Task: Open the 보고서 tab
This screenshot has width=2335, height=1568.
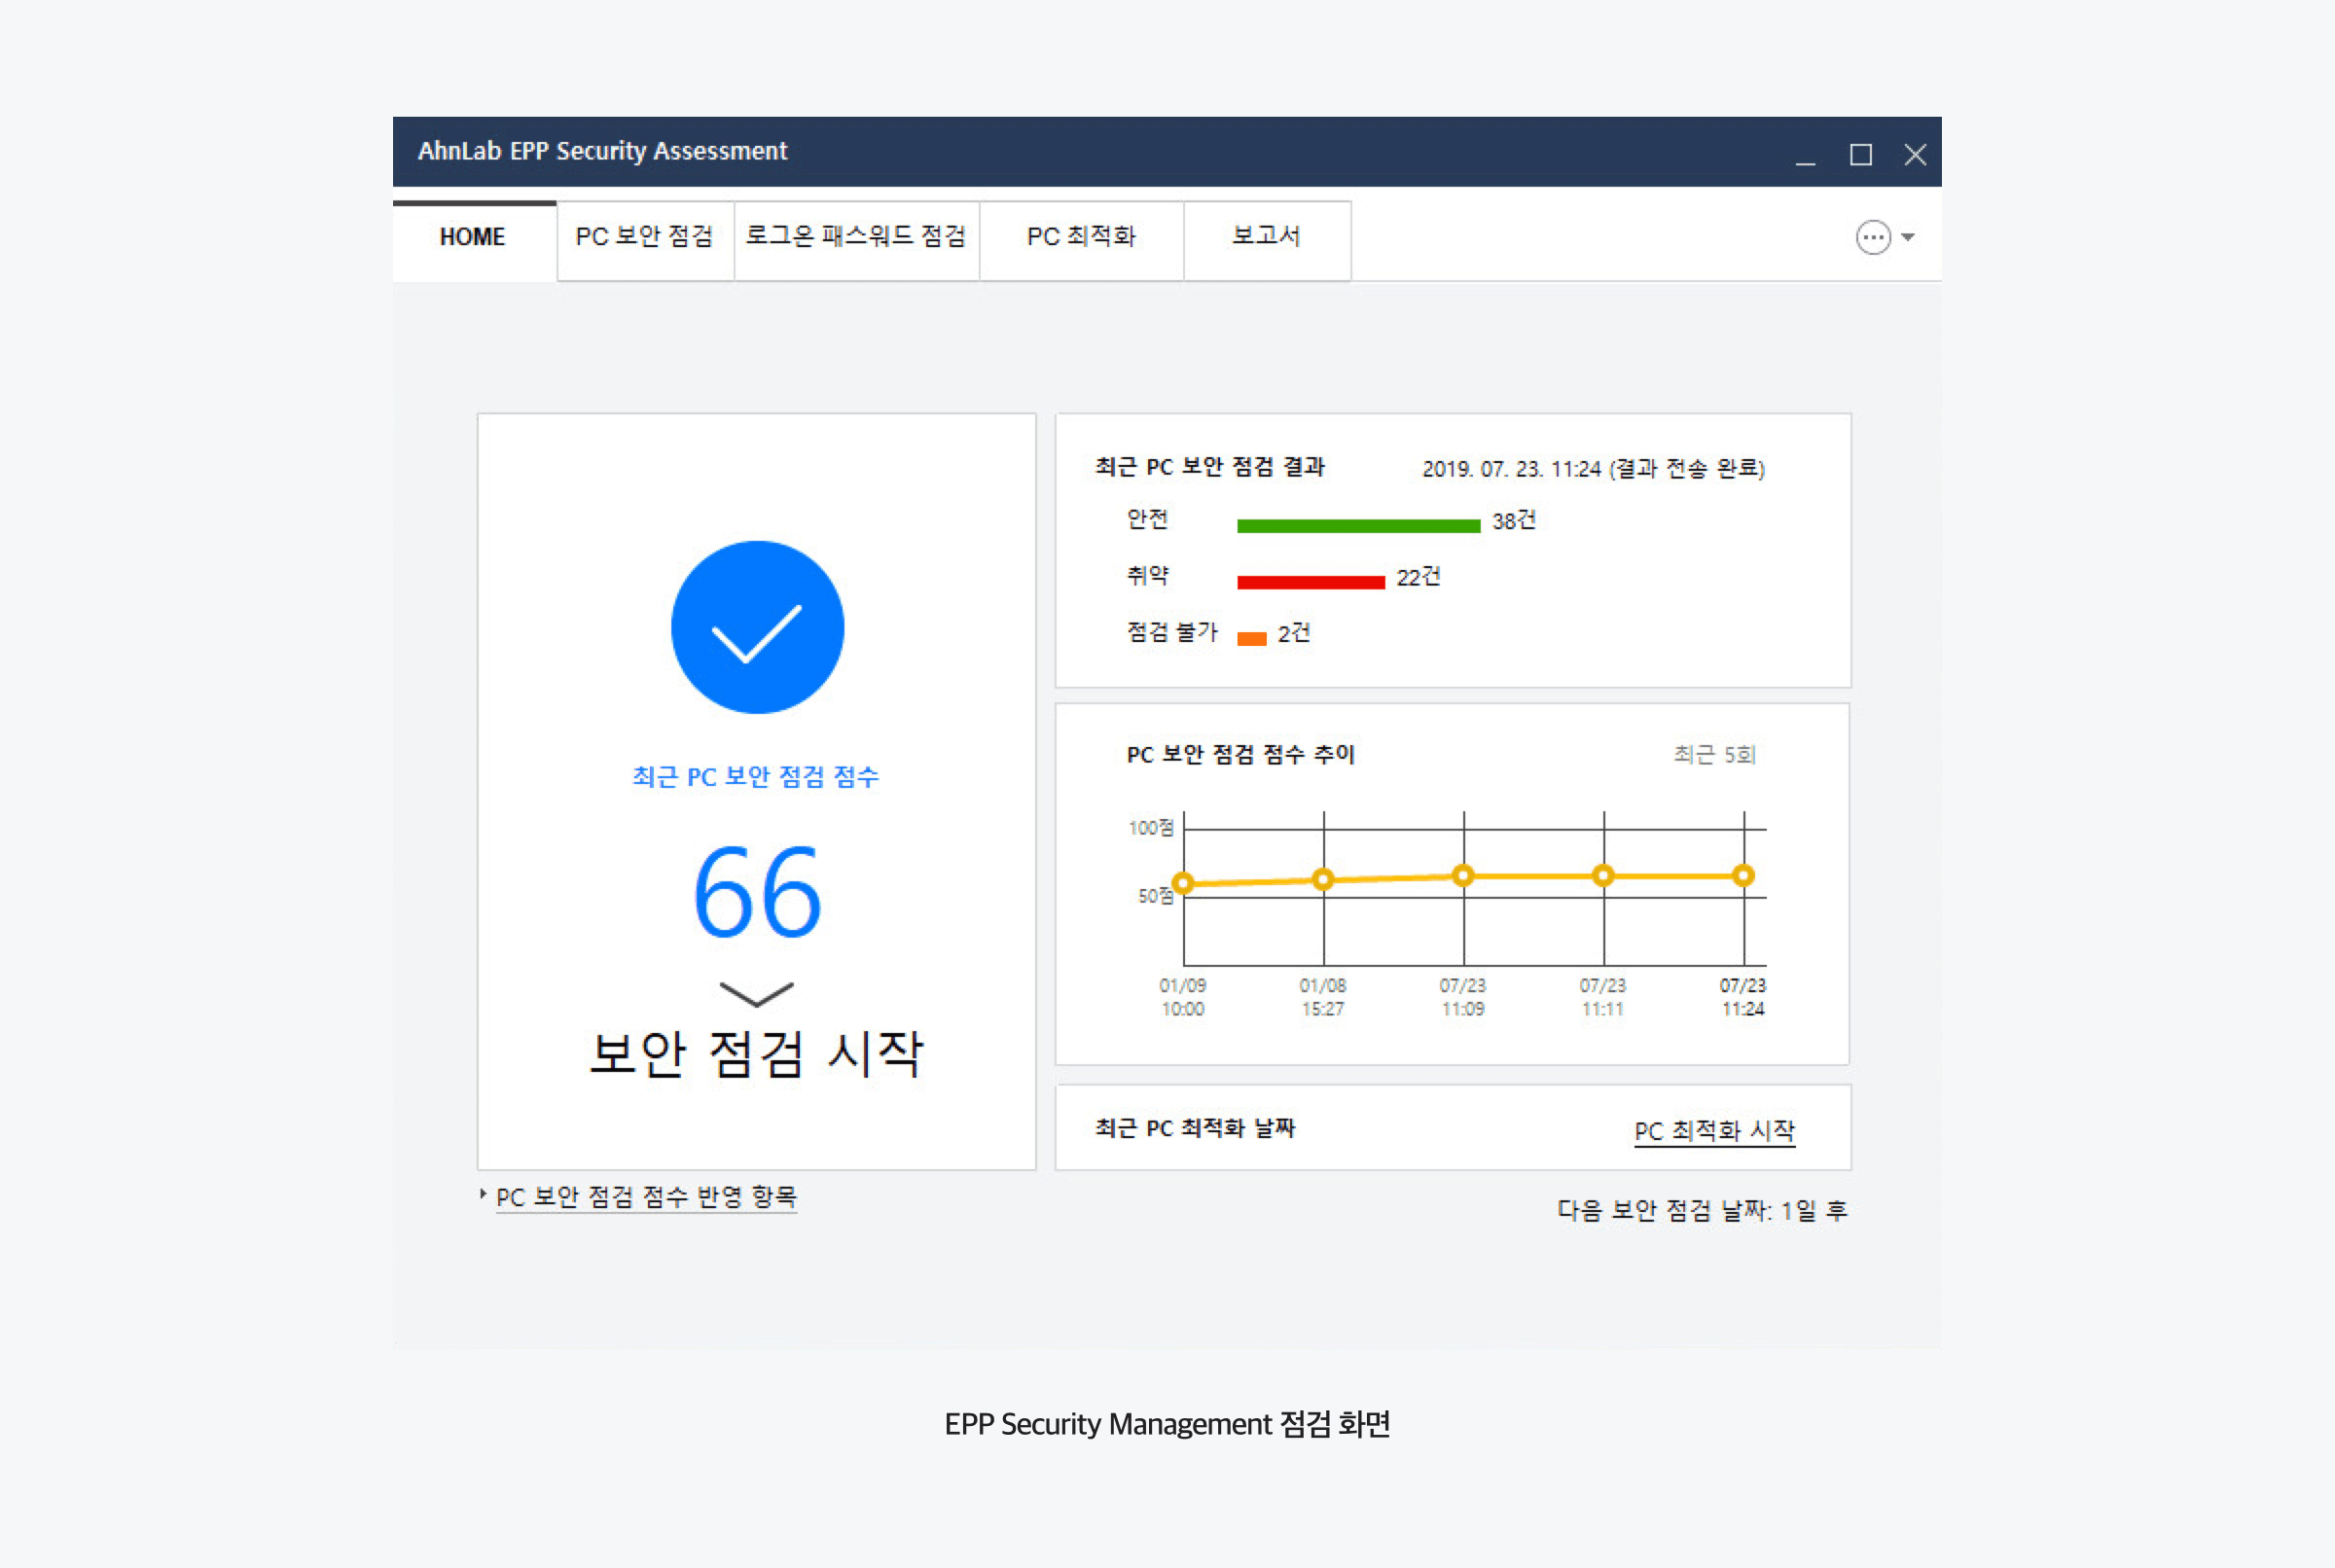Action: click(1266, 237)
